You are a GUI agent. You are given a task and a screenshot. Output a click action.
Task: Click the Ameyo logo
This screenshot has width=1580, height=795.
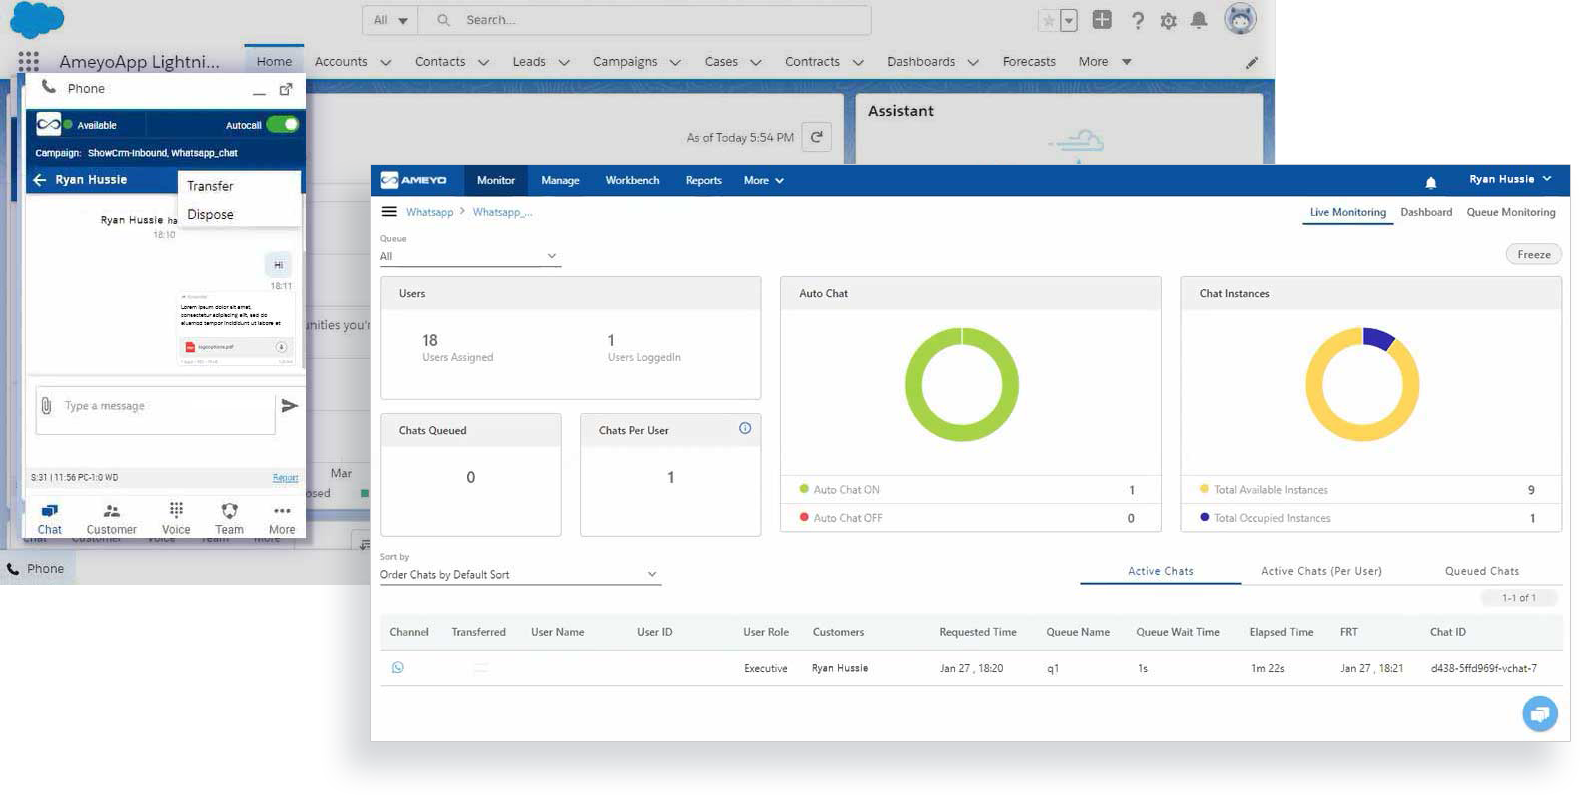414,180
